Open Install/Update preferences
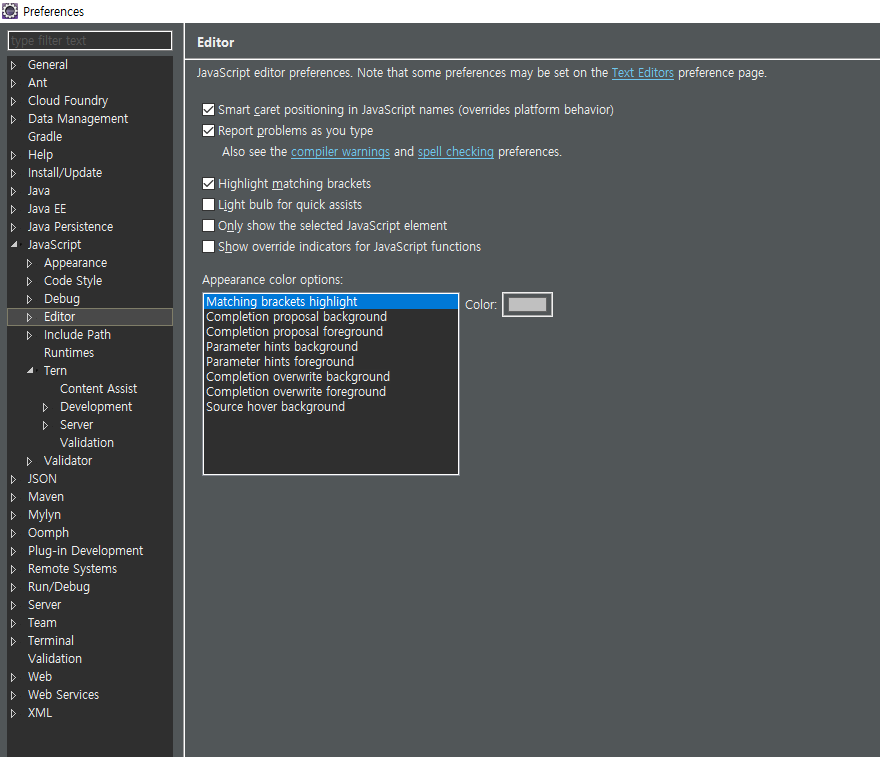This screenshot has height=757, width=880. point(65,173)
